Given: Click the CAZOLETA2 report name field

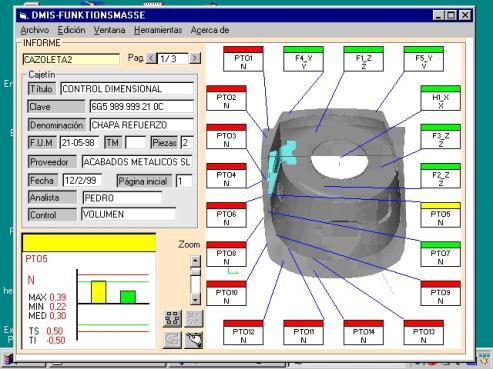Looking at the screenshot, I should (x=71, y=59).
